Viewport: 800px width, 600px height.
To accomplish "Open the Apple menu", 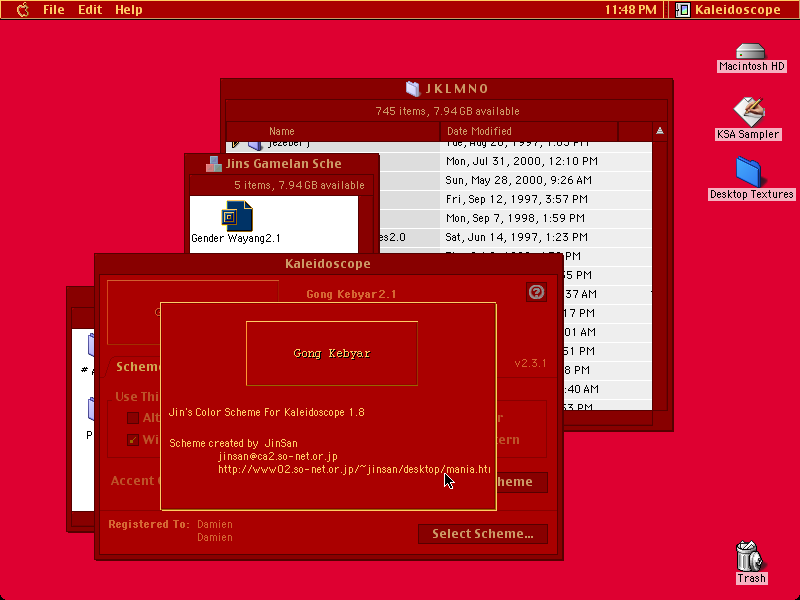I will [23, 10].
